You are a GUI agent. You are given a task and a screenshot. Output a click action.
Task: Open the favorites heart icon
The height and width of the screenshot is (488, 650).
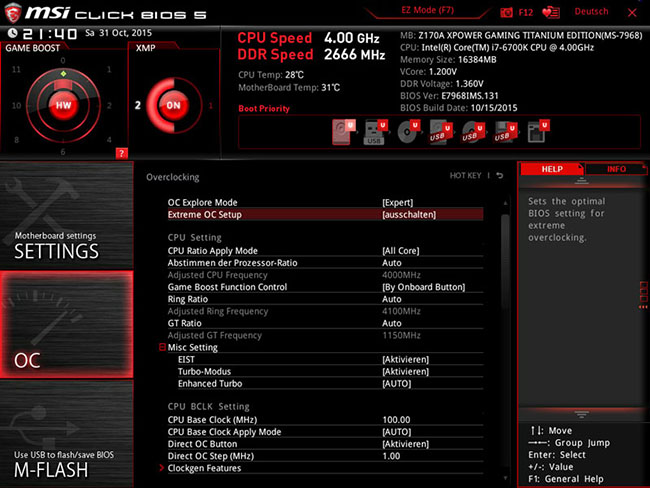coord(551,12)
